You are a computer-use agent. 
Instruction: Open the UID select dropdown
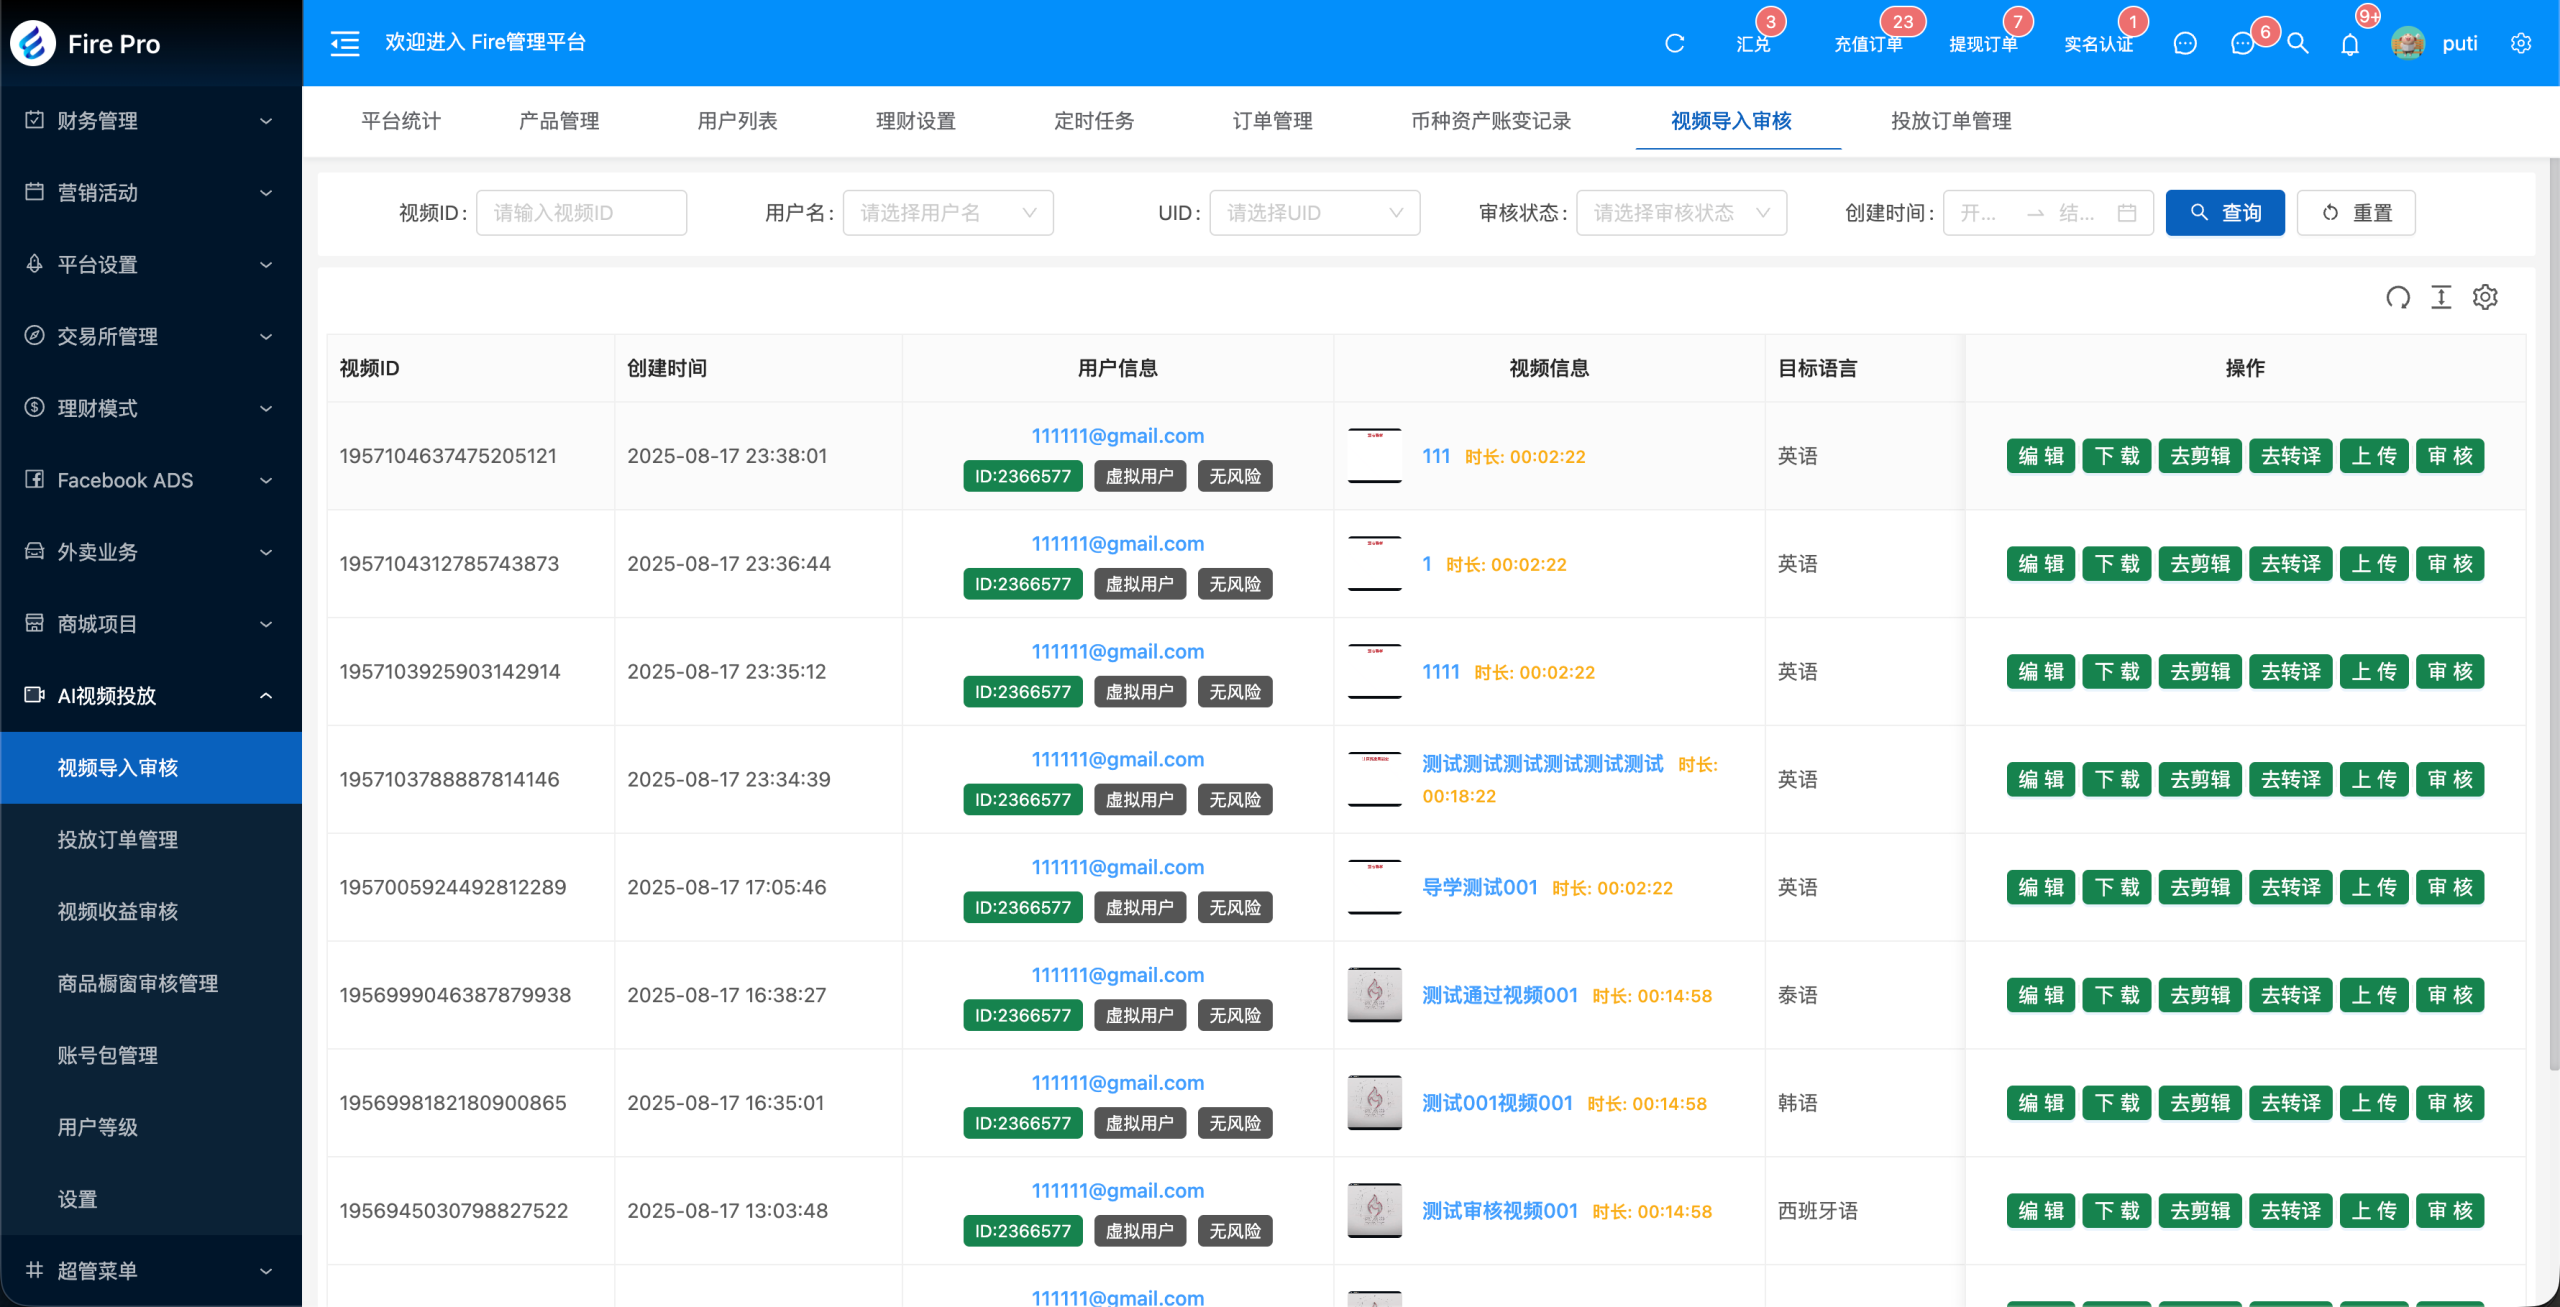(x=1314, y=213)
